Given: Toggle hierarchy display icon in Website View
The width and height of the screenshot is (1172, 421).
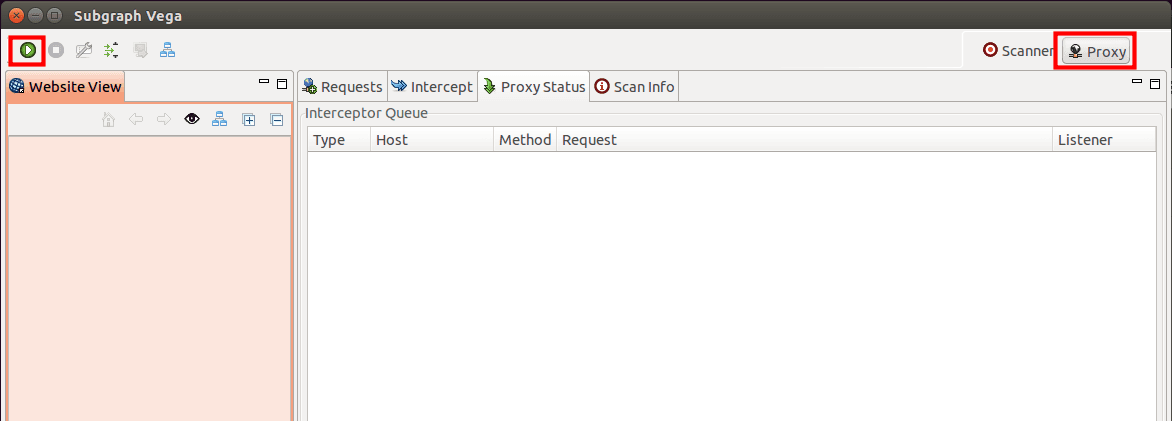Looking at the screenshot, I should click(219, 119).
